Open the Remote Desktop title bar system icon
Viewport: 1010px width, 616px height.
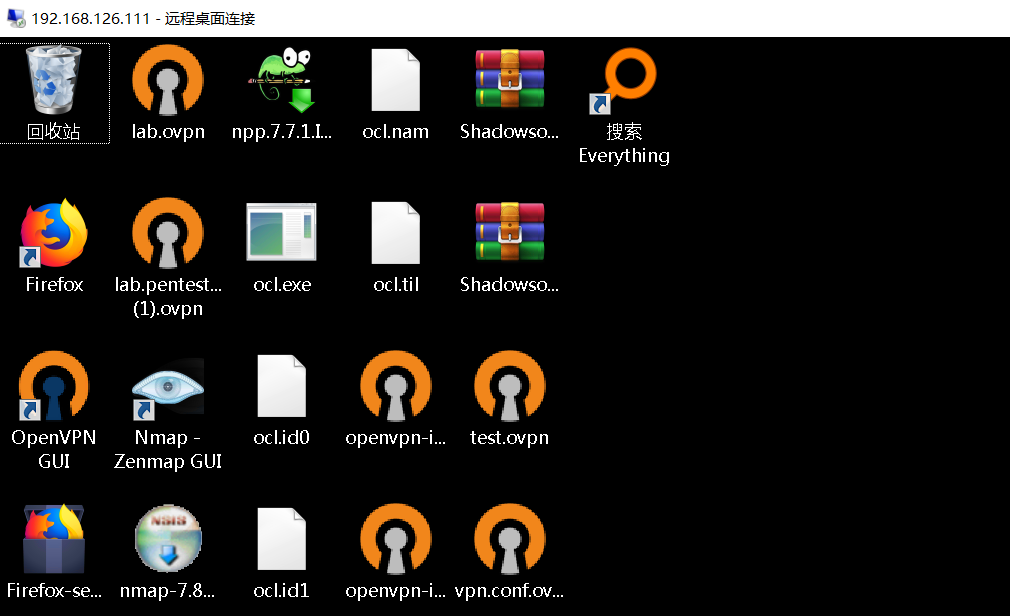click(x=16, y=18)
